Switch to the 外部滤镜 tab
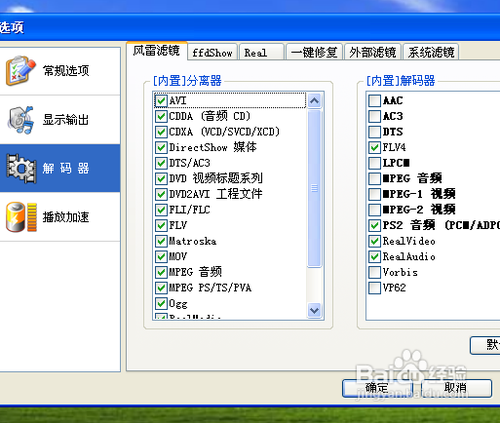This screenshot has height=423, width=500. point(373,52)
